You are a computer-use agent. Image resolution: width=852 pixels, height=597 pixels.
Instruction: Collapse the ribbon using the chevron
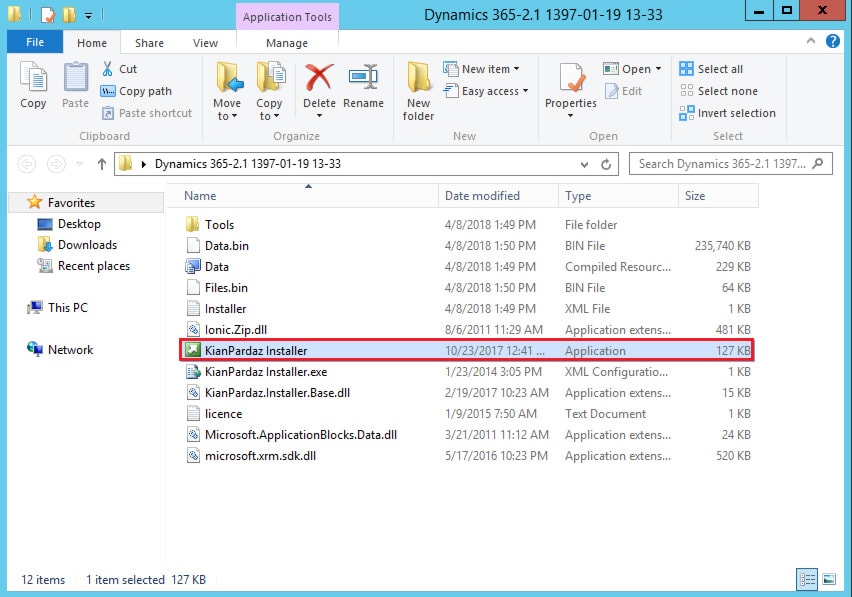[x=811, y=41]
